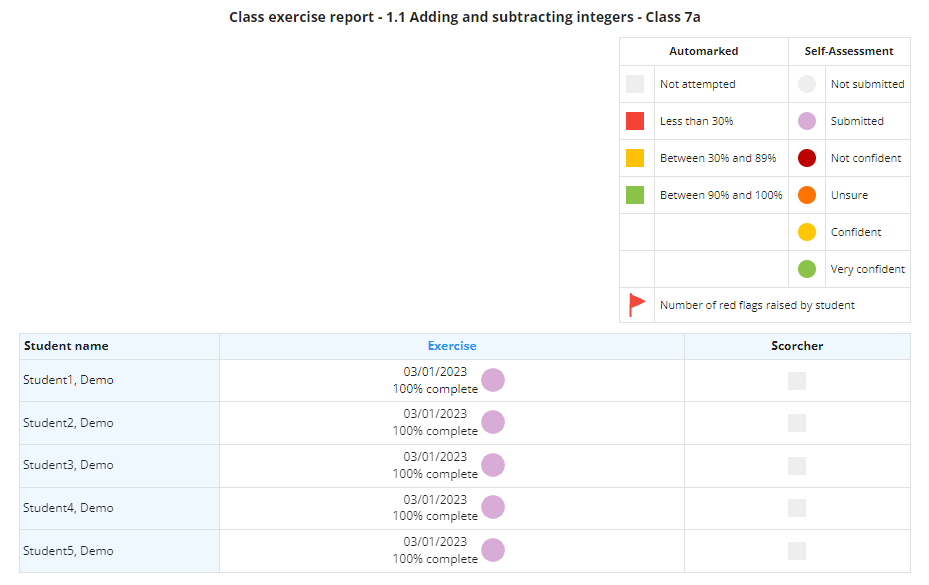Click Student4 purple submitted circle

coord(493,507)
